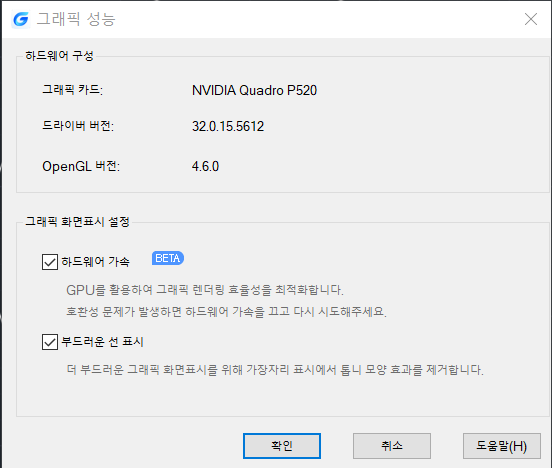This screenshot has height=468, width=552.
Task: Click the NVIDIA Quadro P520 graphics card value
Action: (254, 91)
